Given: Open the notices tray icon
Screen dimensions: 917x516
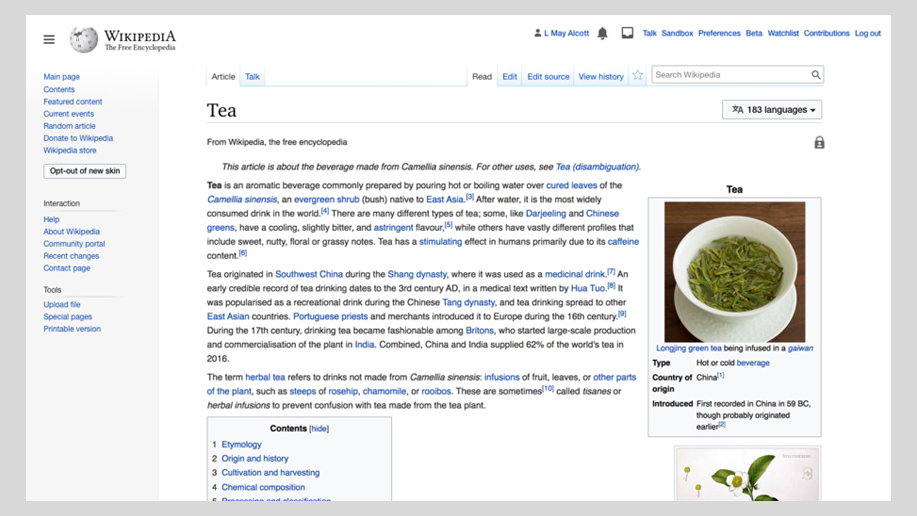Looking at the screenshot, I should click(x=627, y=33).
